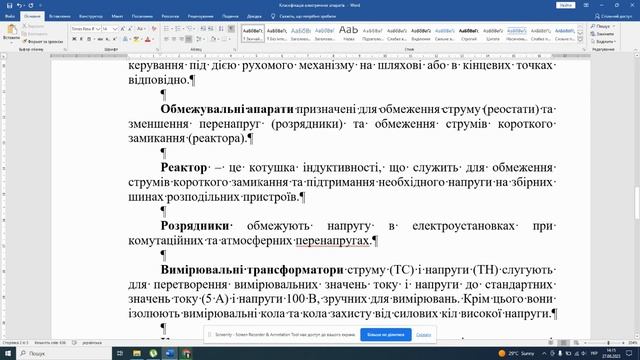Adjust zoom slider in status bar
The width and height of the screenshot is (640, 360).
point(608,343)
